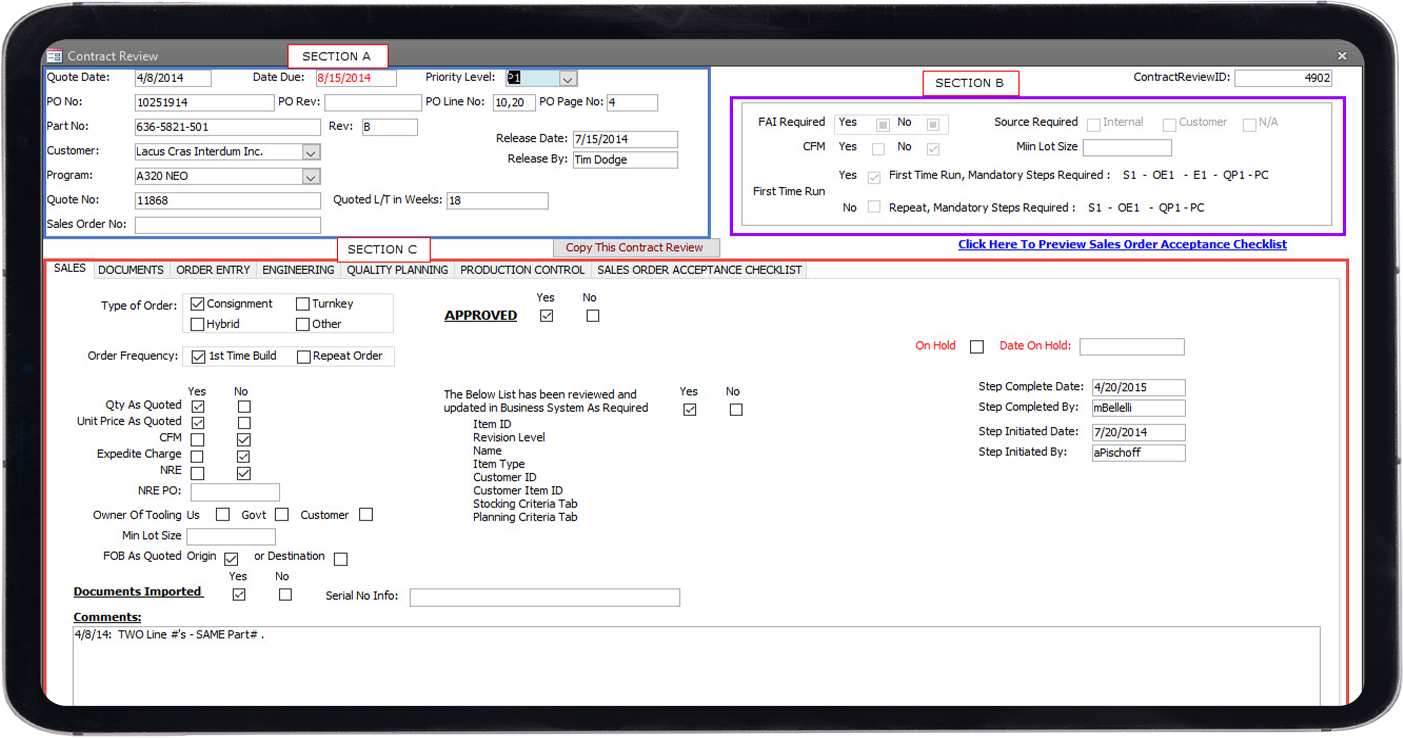Check the On Hold checkbox
The image size is (1403, 738).
click(977, 347)
